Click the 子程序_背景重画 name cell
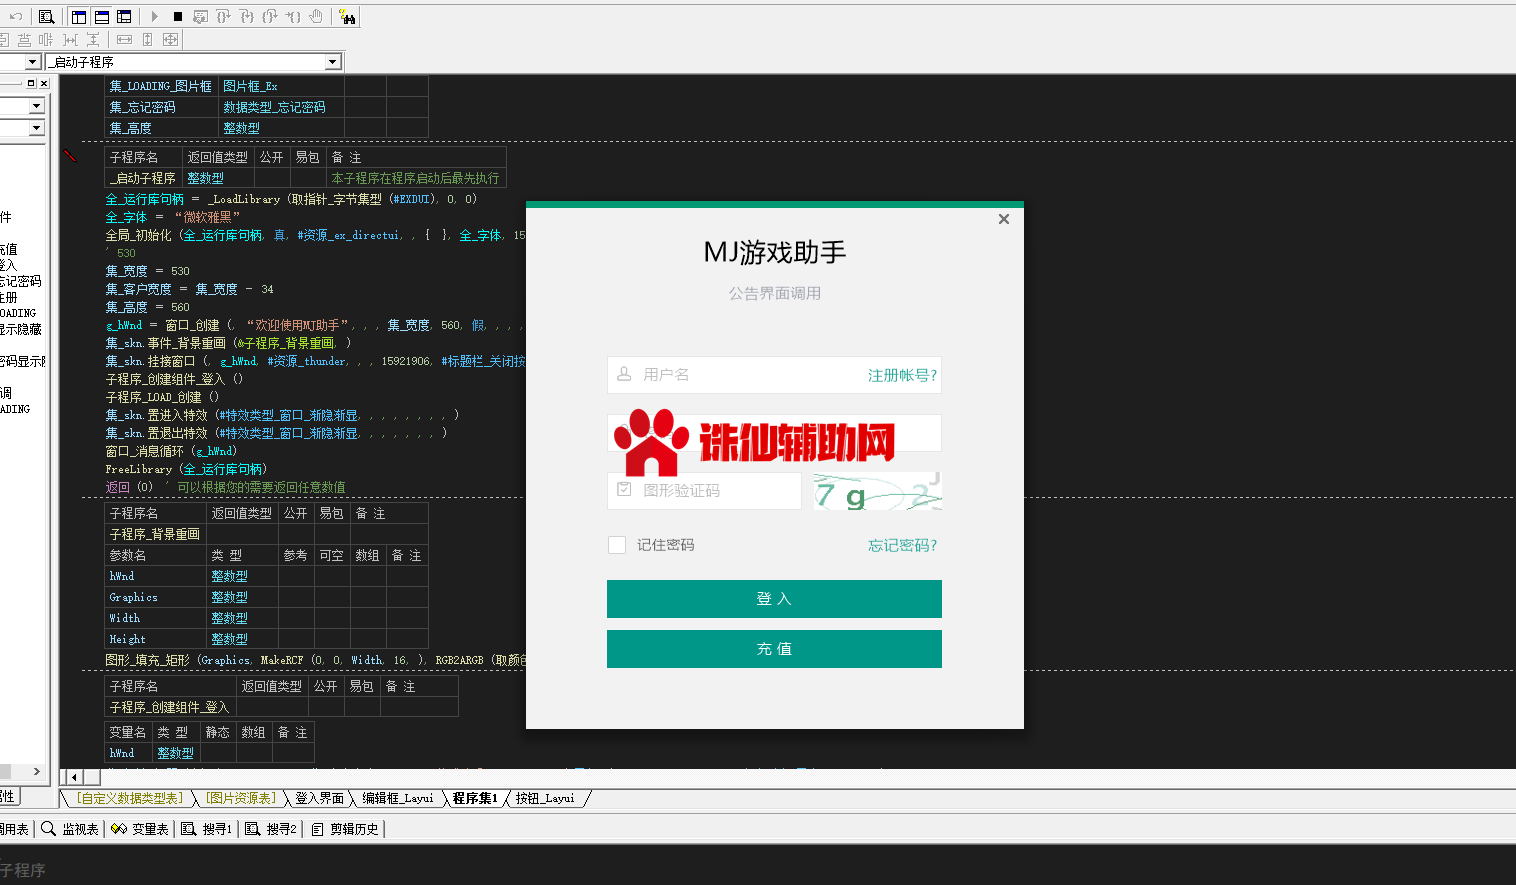1516x885 pixels. point(155,534)
